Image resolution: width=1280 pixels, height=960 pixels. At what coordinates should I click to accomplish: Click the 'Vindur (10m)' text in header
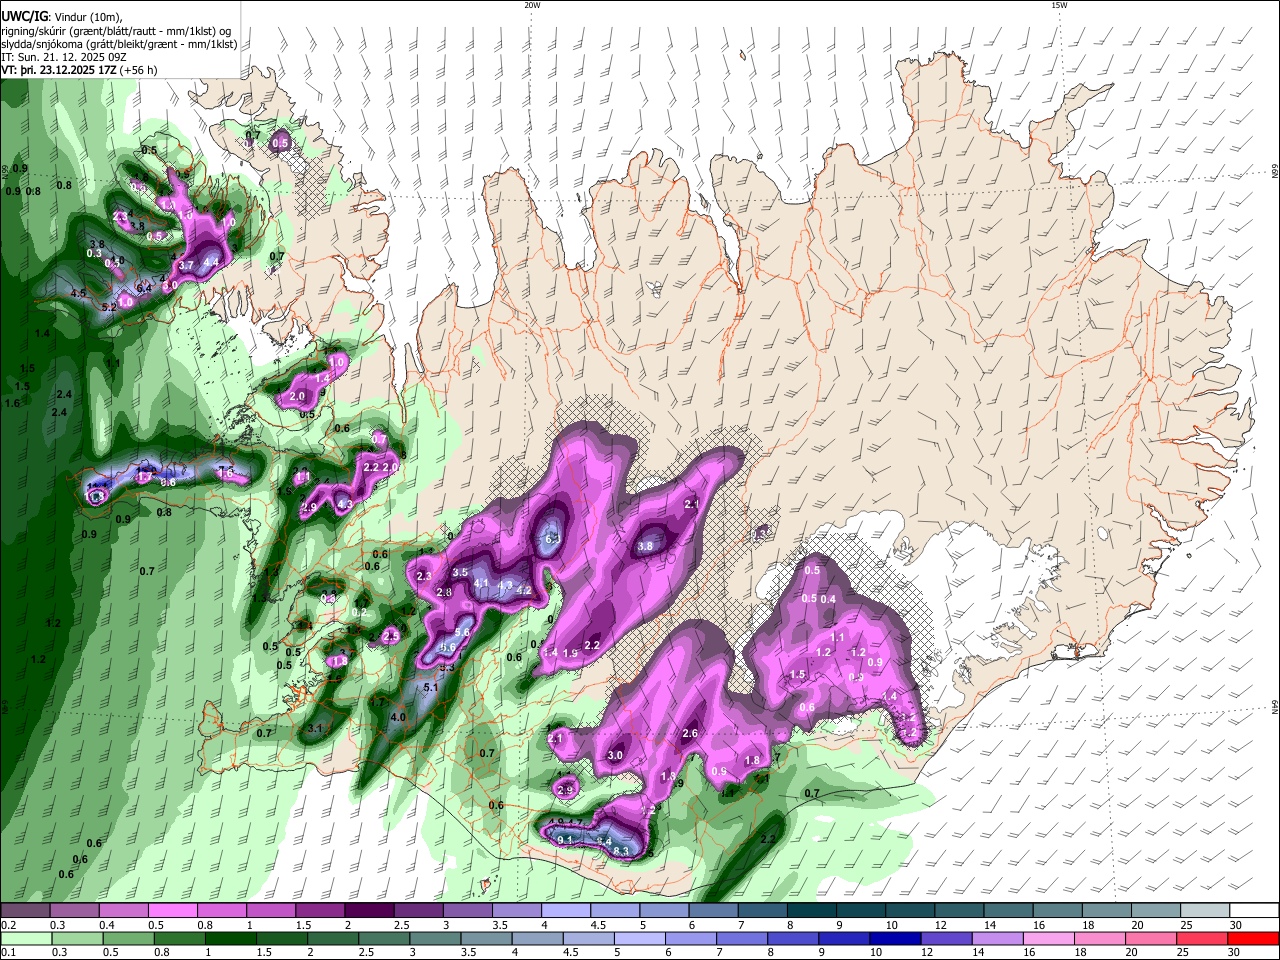tap(87, 17)
